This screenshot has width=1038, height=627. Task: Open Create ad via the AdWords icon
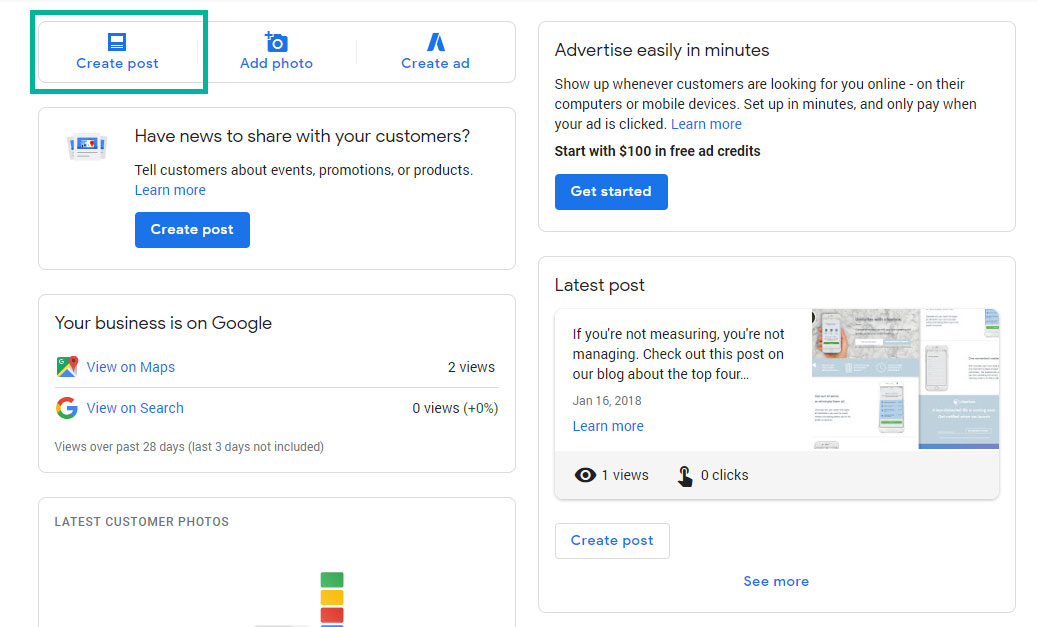point(435,41)
